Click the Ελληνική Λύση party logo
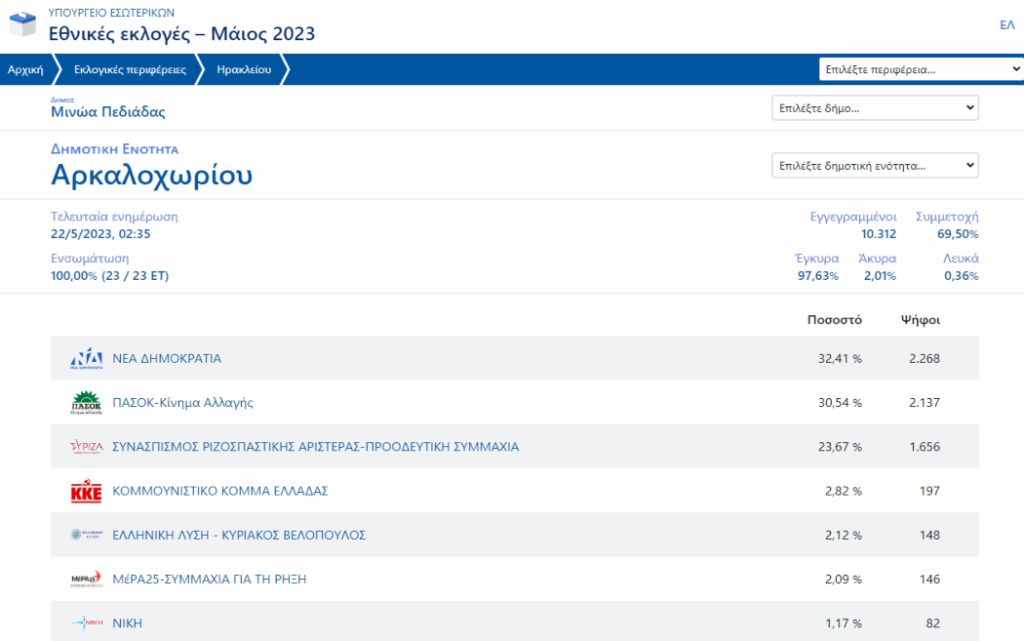 tap(86, 535)
